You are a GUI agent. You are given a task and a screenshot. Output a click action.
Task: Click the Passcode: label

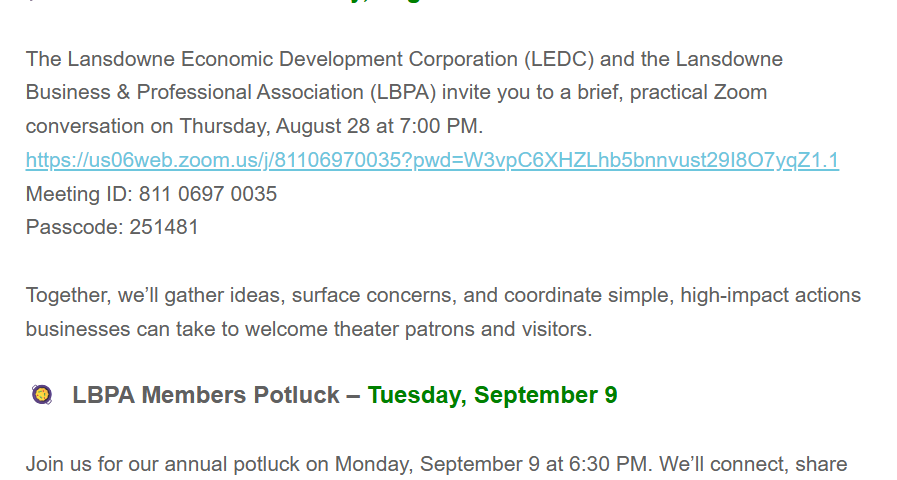pos(74,227)
